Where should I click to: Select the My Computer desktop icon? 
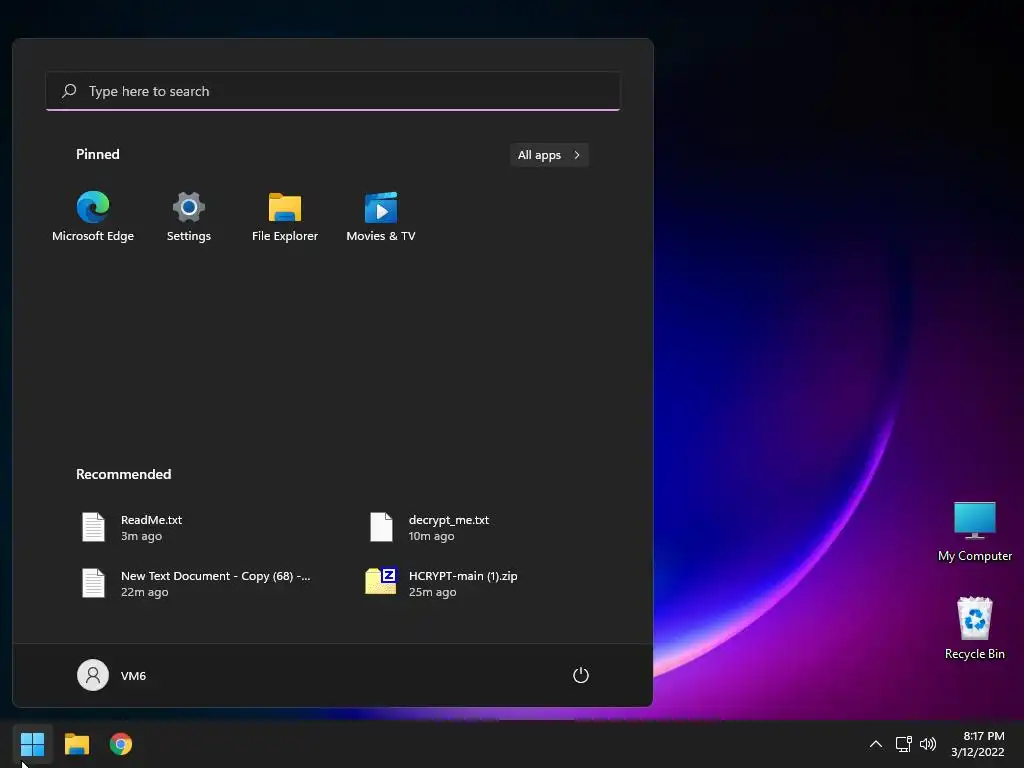coord(974,532)
